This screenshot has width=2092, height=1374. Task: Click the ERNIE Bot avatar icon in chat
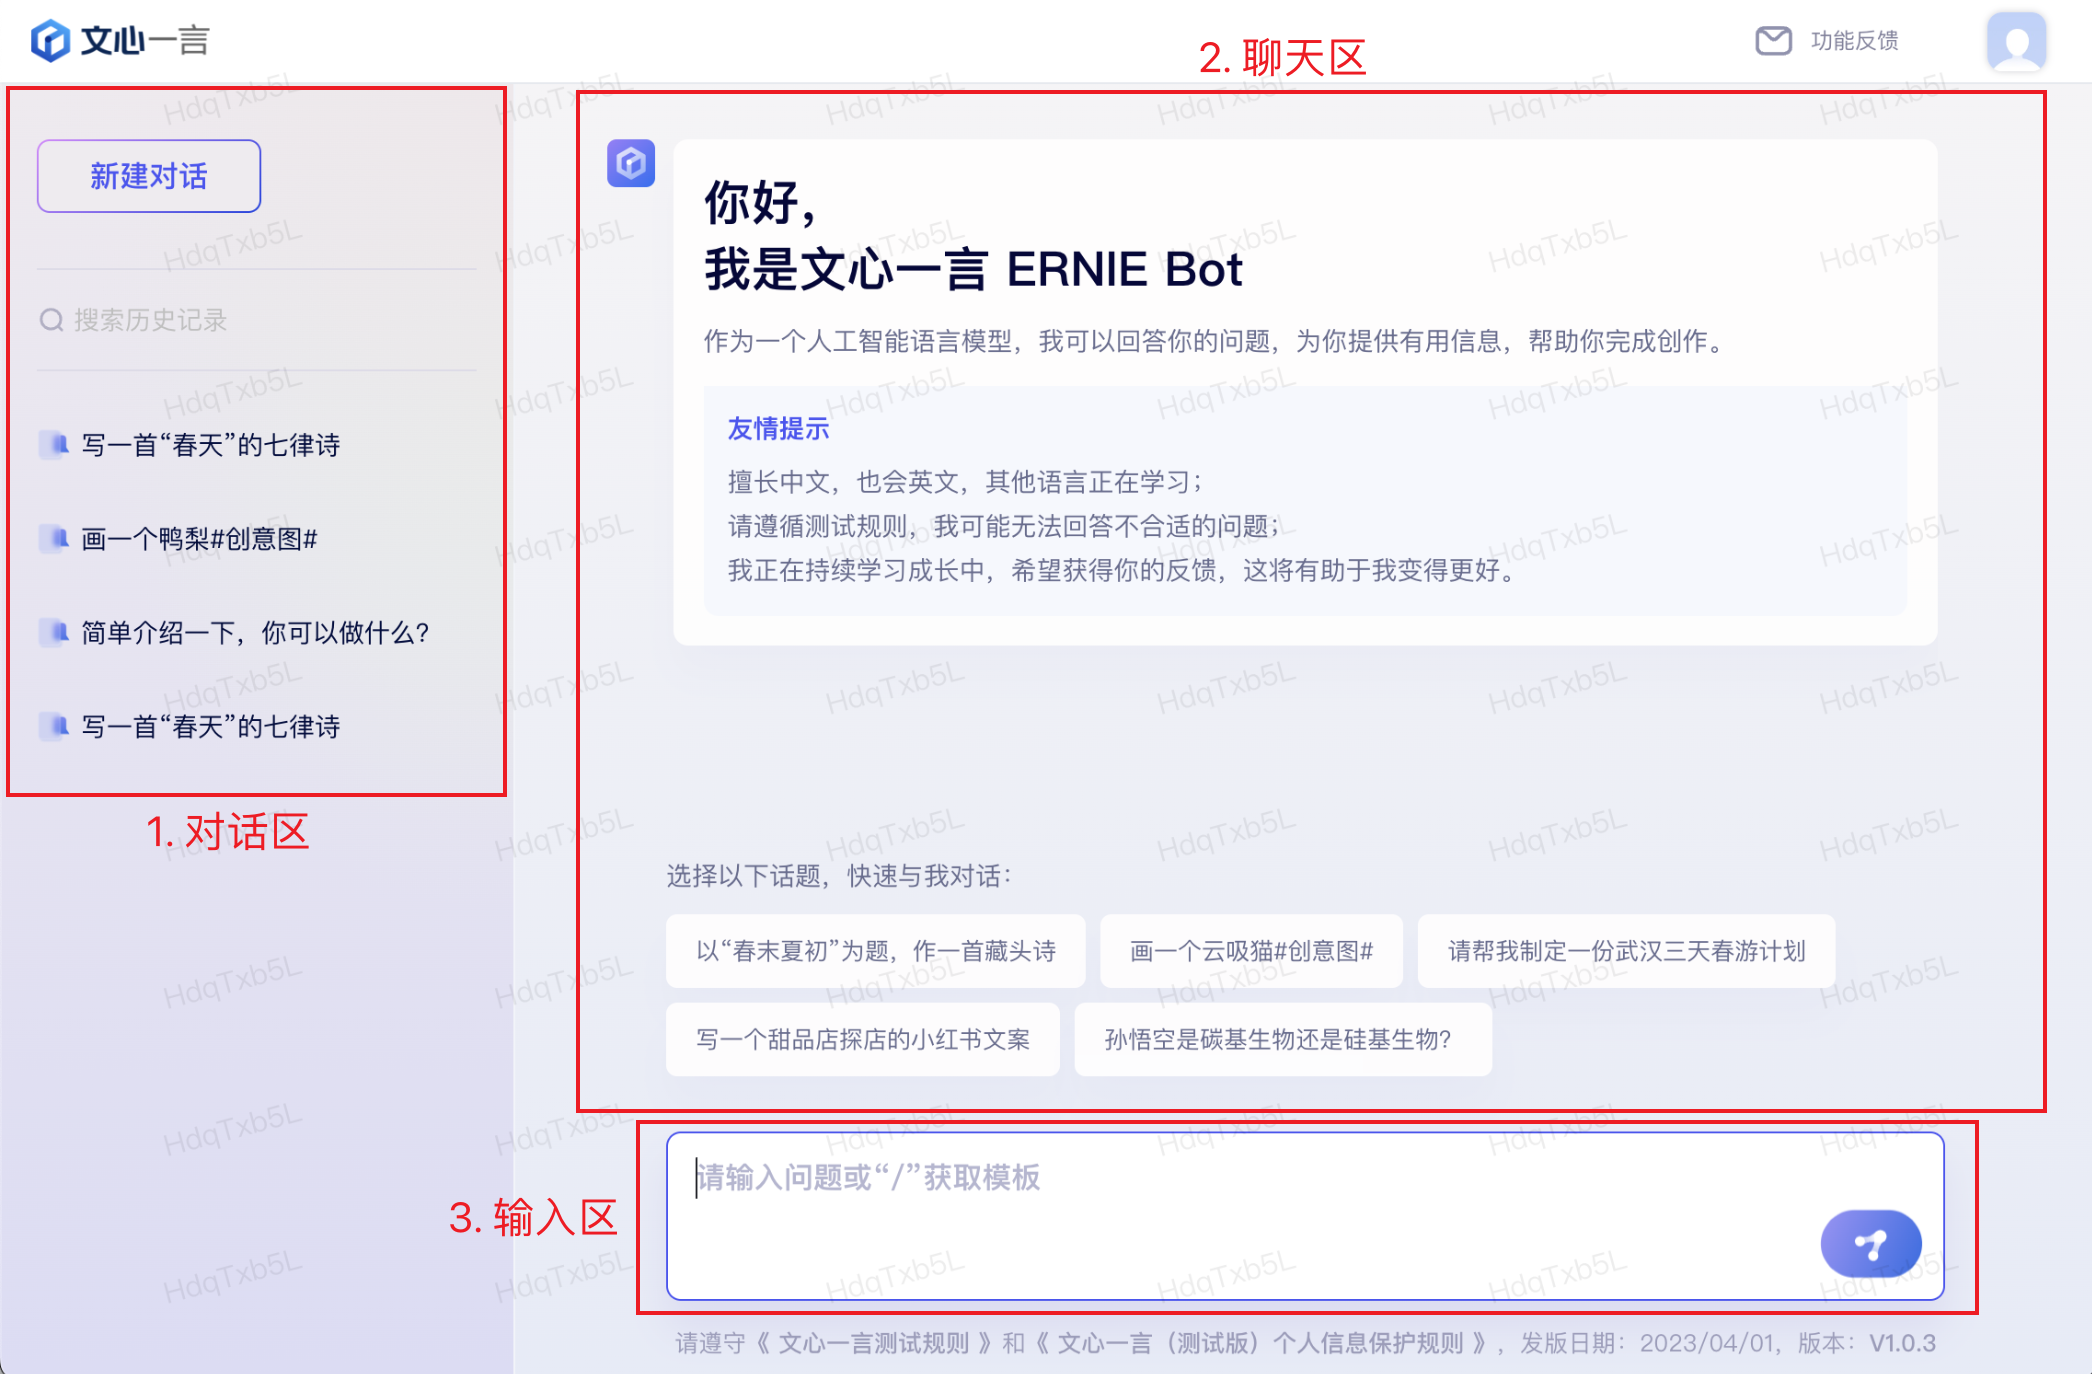pyautogui.click(x=631, y=163)
